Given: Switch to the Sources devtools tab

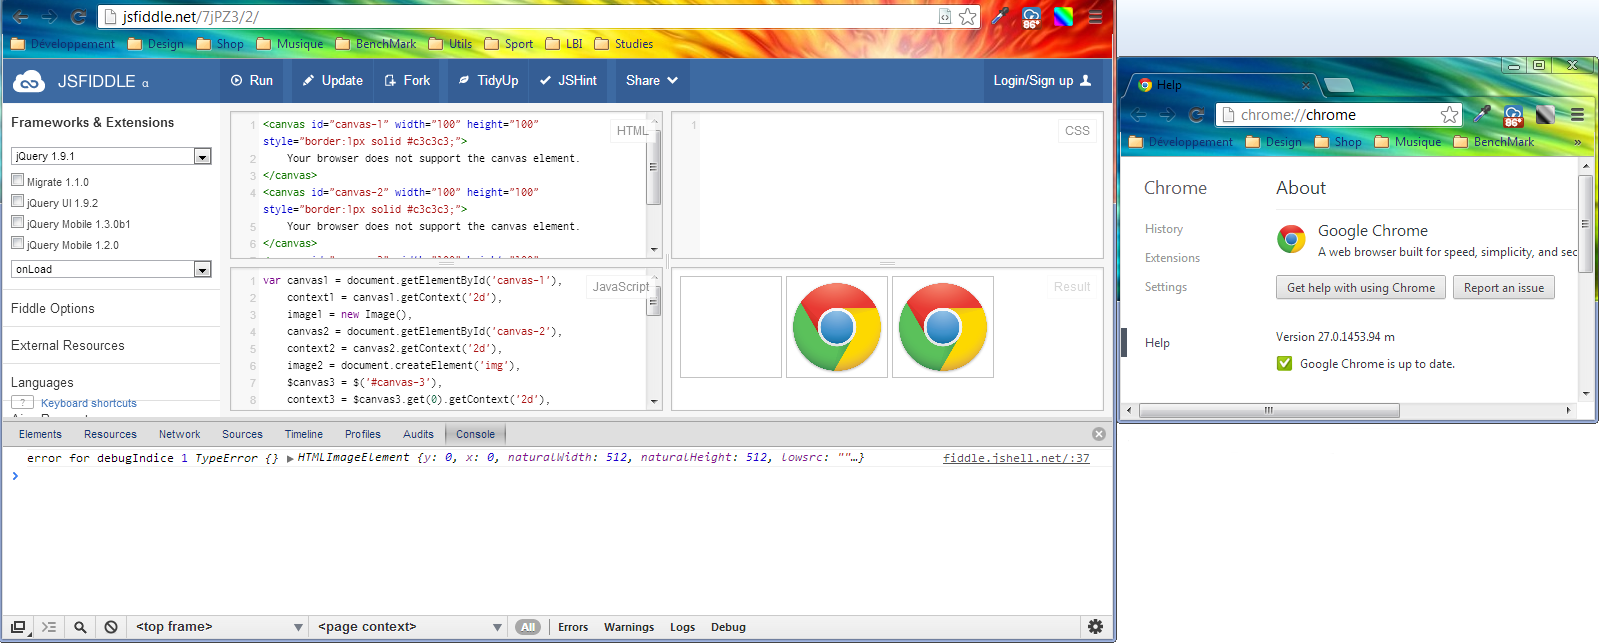Looking at the screenshot, I should (x=242, y=434).
